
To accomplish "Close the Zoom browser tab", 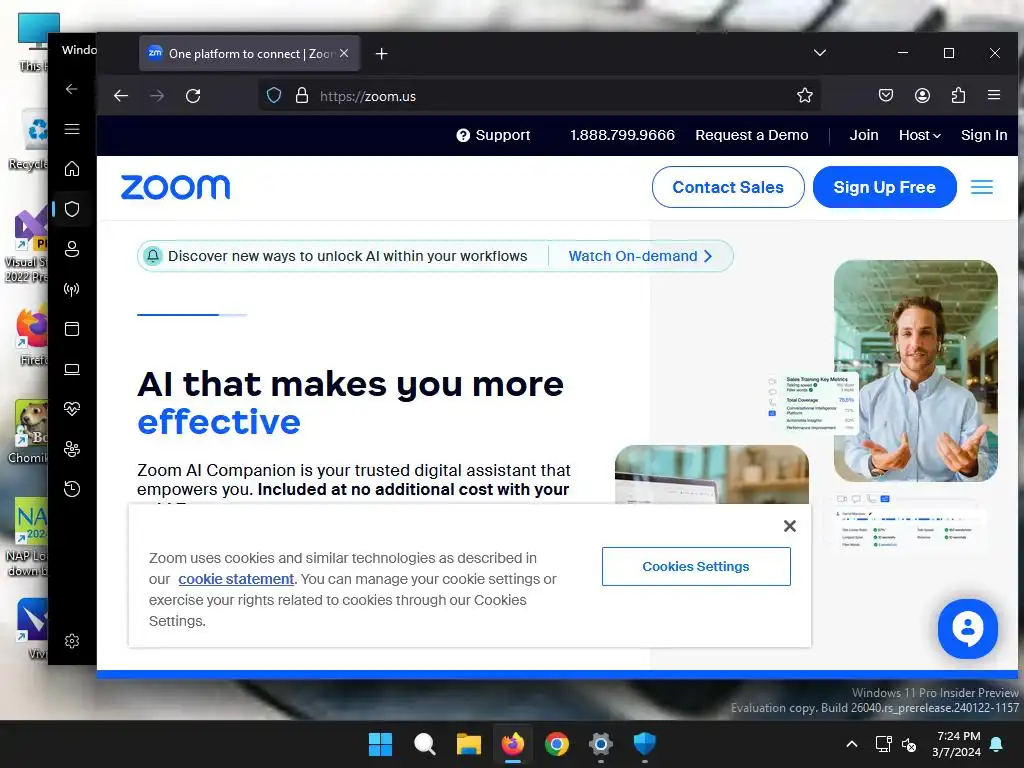I will click(344, 53).
